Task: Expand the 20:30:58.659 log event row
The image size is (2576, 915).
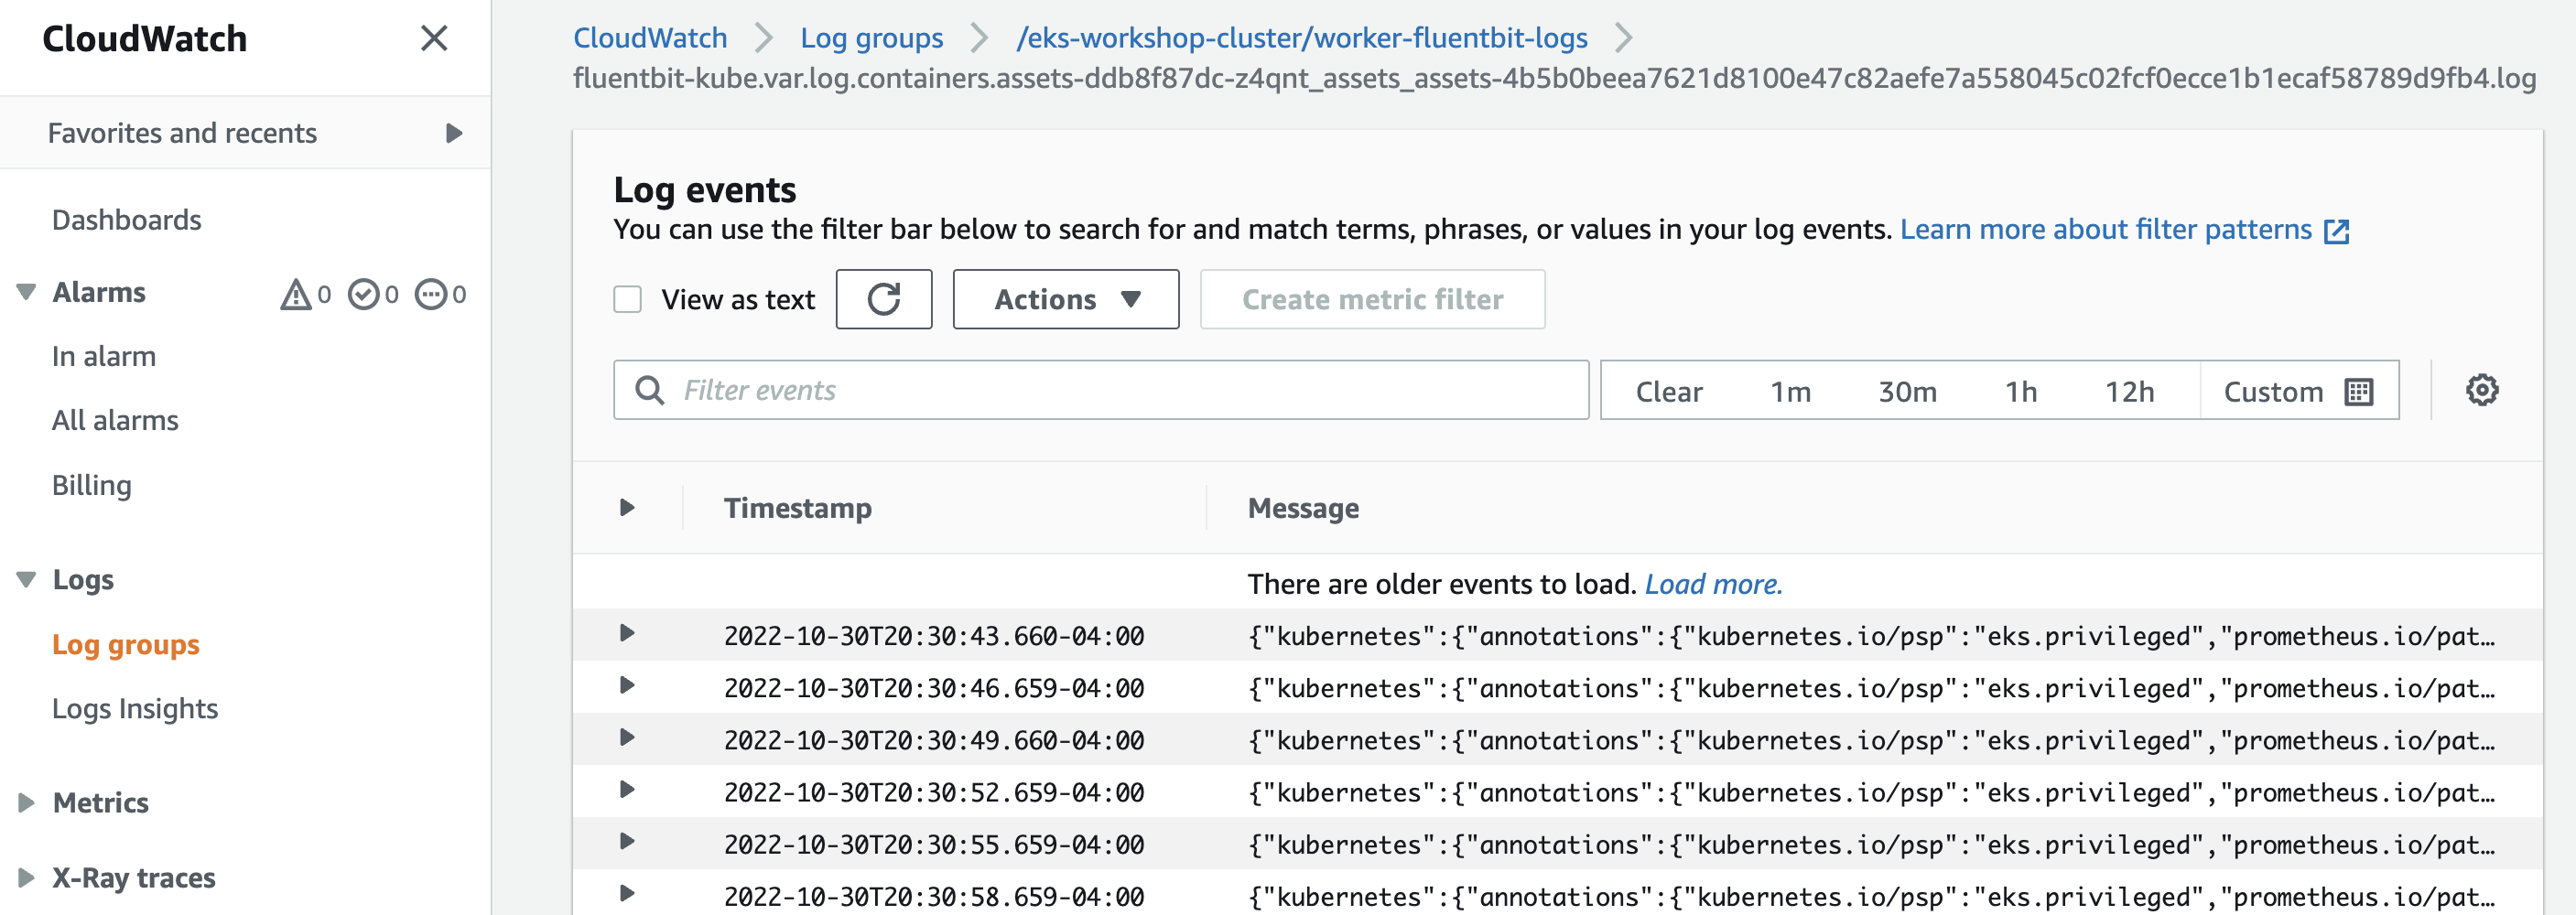Action: click(627, 894)
